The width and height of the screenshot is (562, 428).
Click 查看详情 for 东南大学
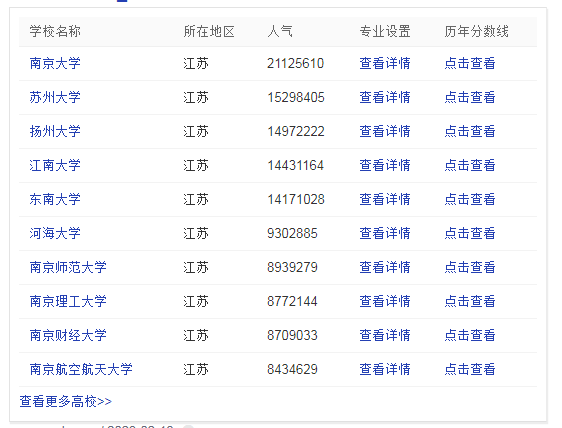pos(385,199)
